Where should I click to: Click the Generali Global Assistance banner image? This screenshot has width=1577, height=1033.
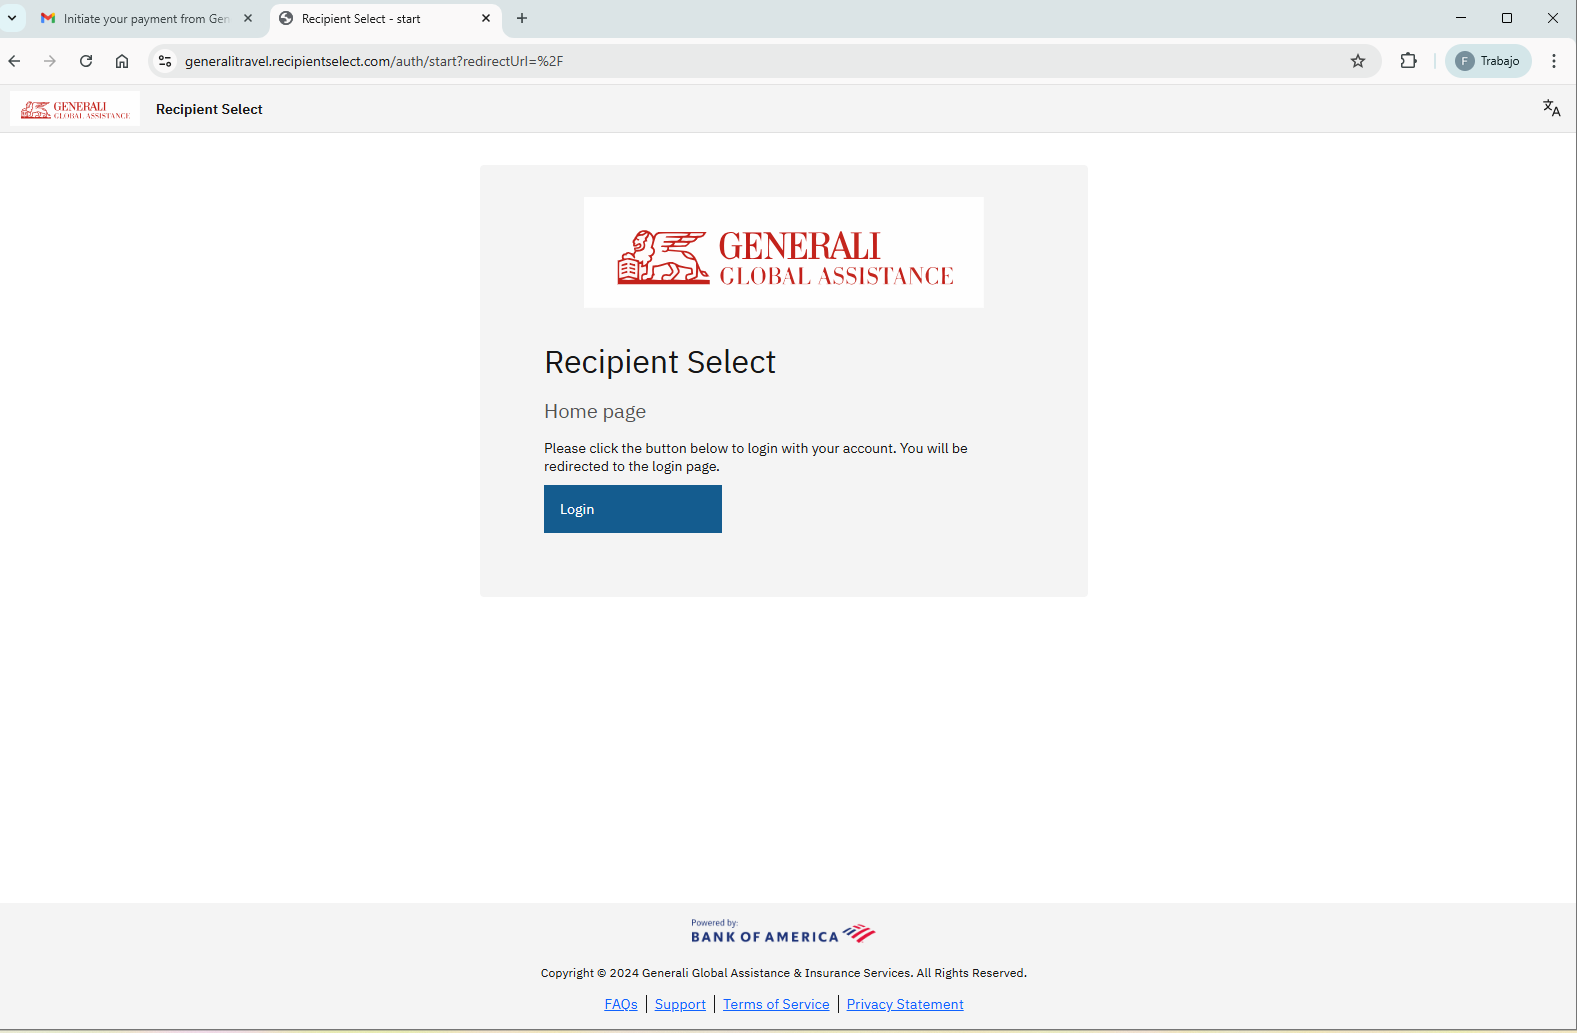(x=784, y=252)
